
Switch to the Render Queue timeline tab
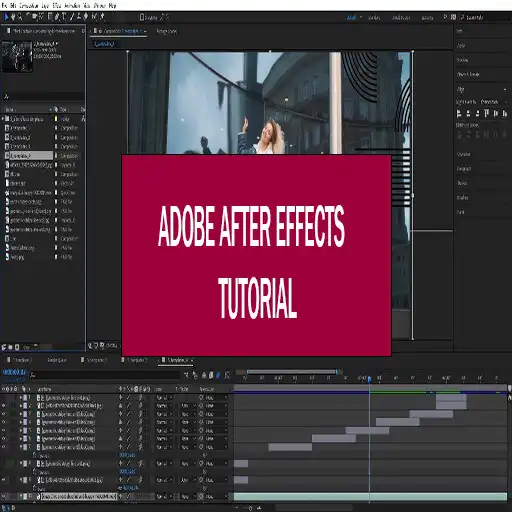[x=57, y=360]
